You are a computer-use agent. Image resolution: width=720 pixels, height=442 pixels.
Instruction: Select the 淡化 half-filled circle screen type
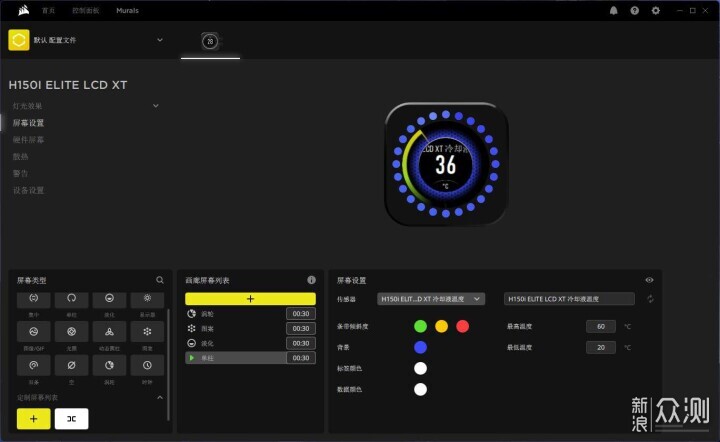point(109,298)
